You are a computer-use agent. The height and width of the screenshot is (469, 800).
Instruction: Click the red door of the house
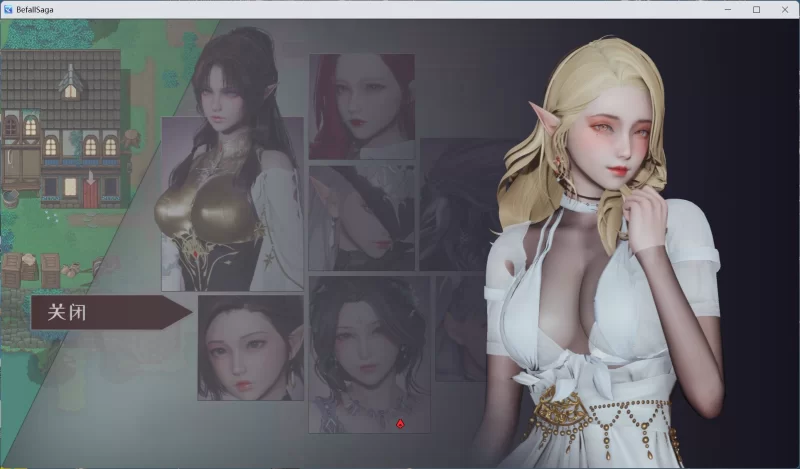(x=90, y=193)
